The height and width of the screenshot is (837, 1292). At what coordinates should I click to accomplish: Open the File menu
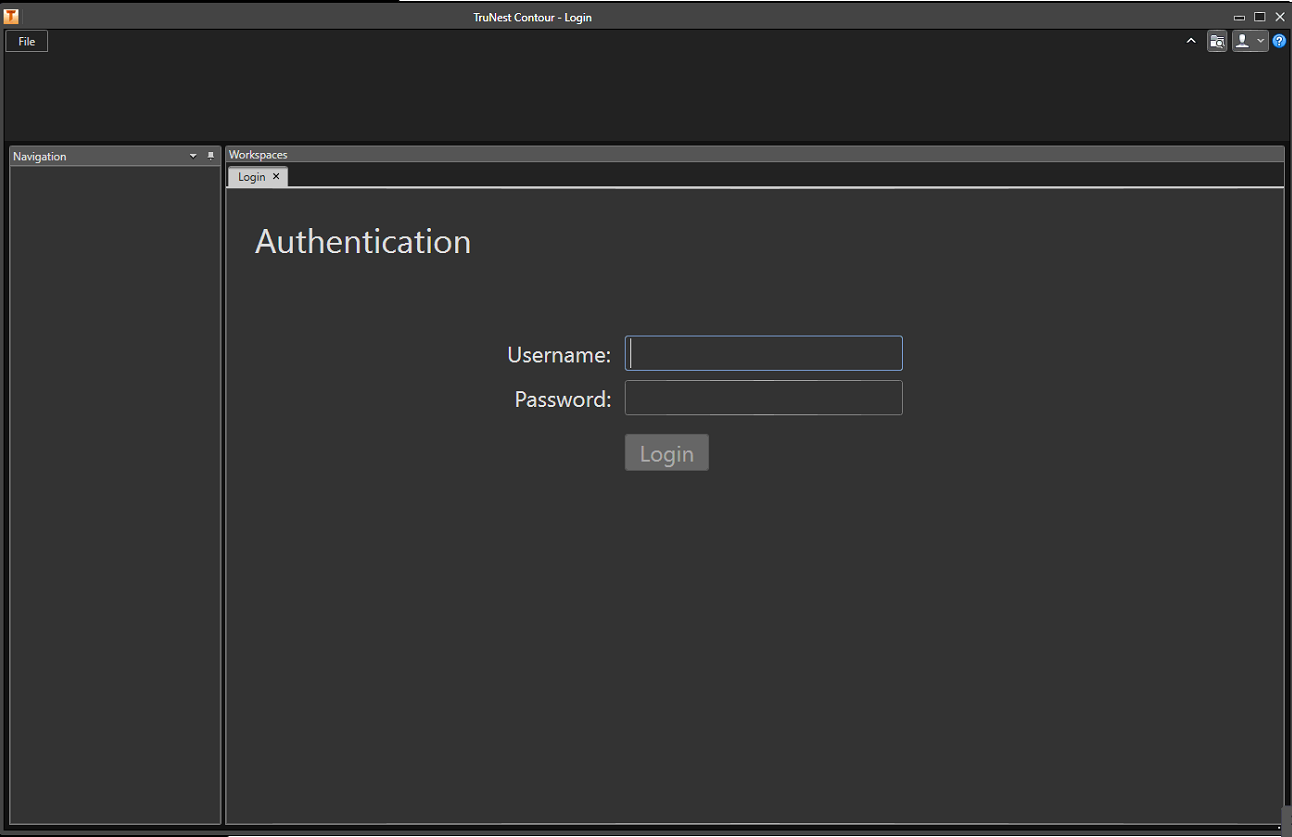click(27, 41)
